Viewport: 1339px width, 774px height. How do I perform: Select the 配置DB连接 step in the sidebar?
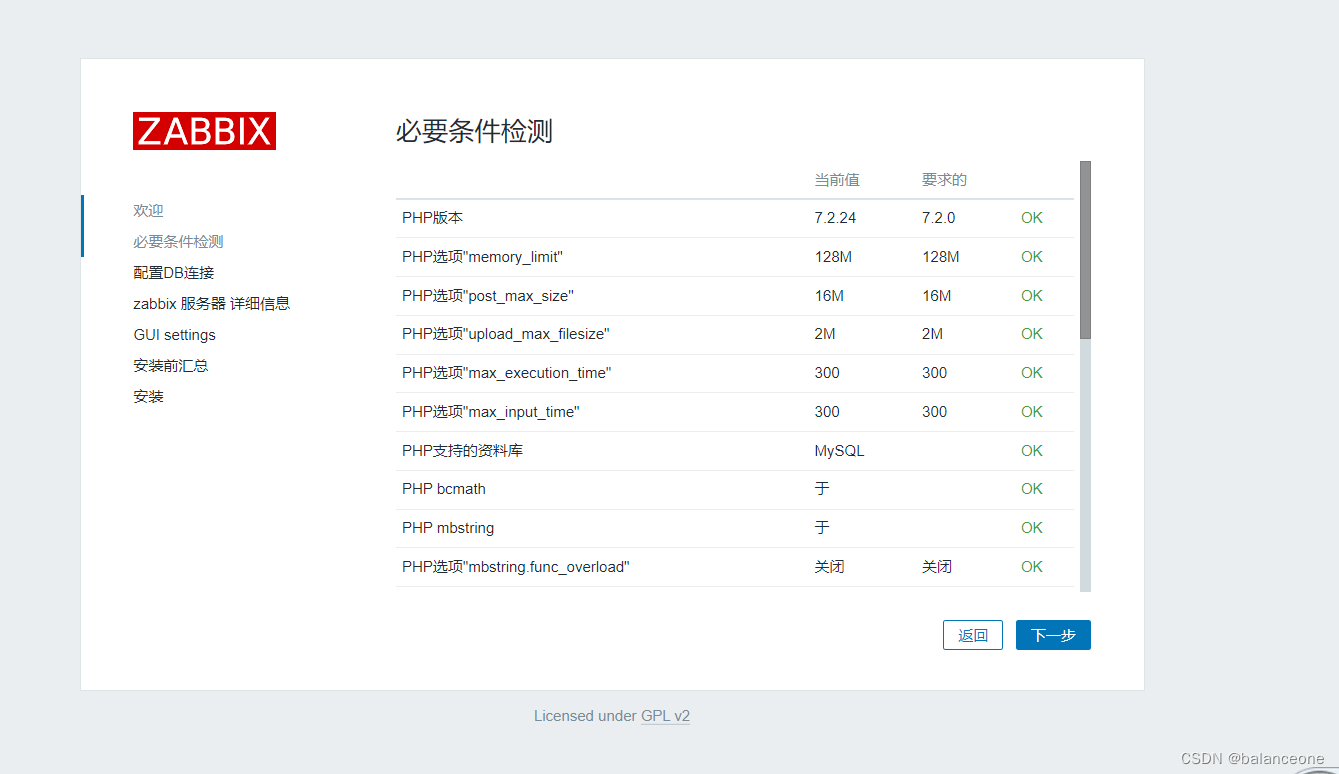(174, 273)
